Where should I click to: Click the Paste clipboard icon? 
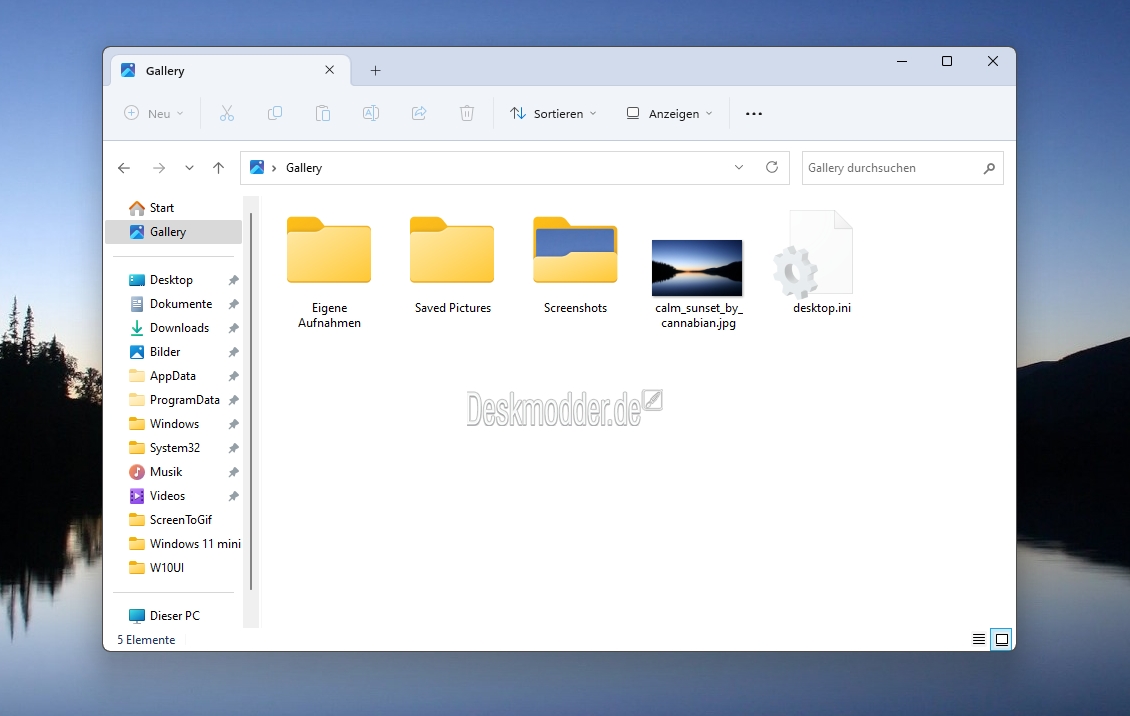(323, 114)
